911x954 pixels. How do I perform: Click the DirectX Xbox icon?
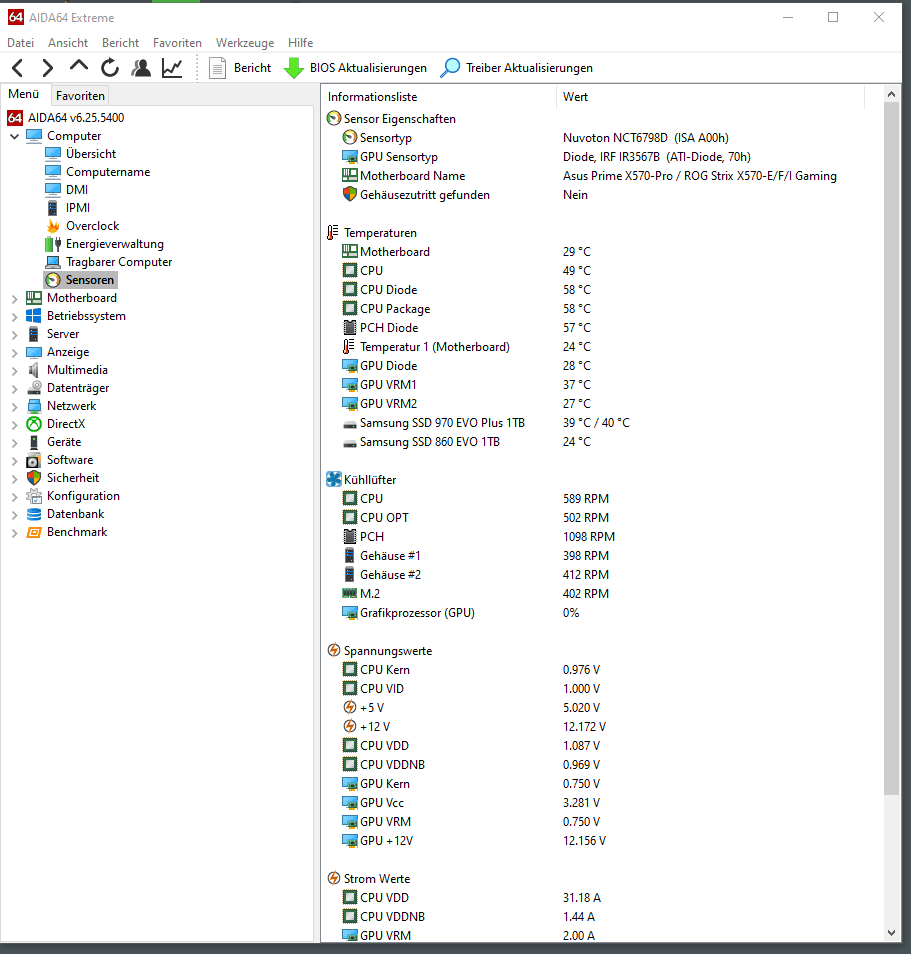pyautogui.click(x=34, y=424)
